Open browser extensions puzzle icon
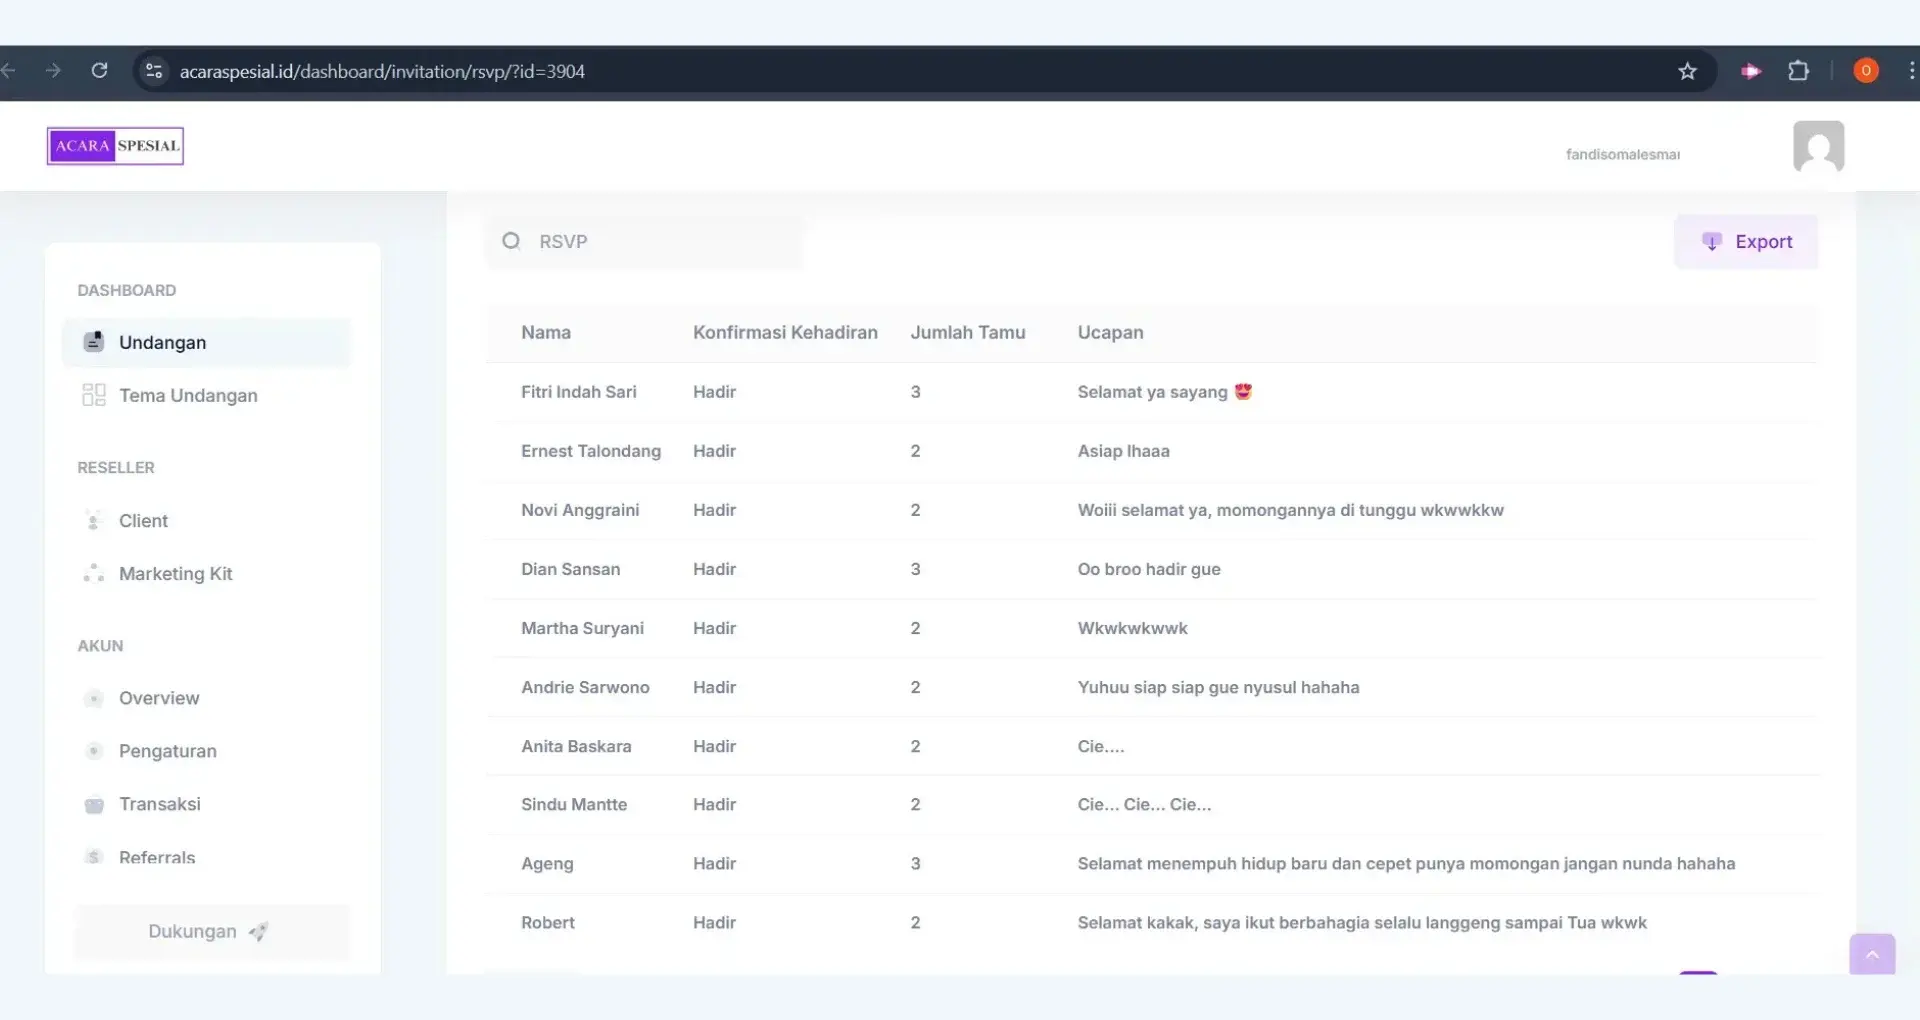 click(1798, 71)
